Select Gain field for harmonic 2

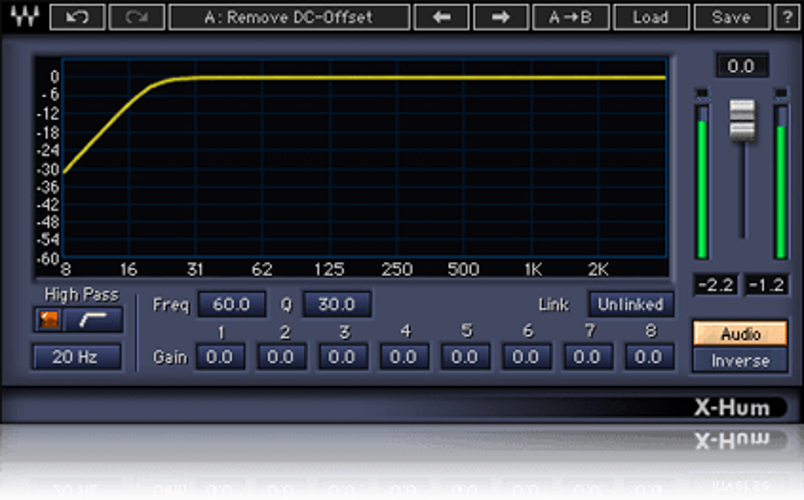[281, 356]
